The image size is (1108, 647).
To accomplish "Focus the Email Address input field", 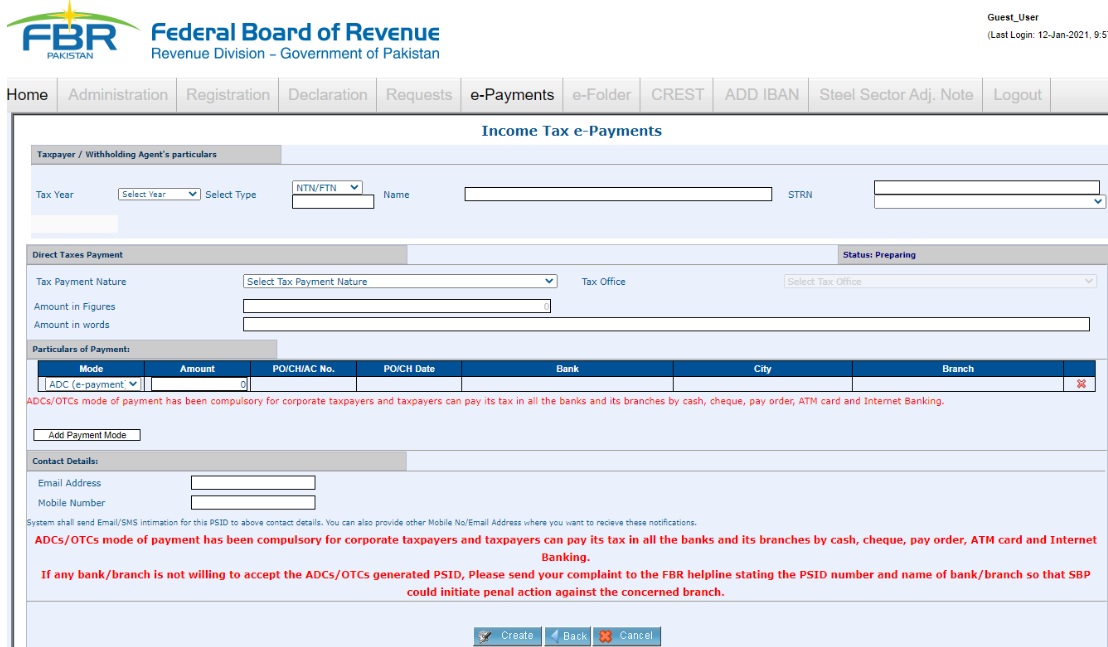I will pyautogui.click(x=253, y=483).
